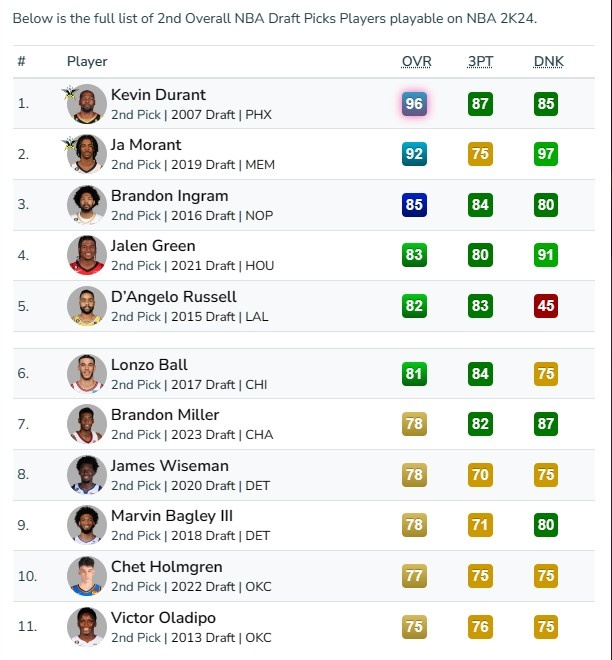Click Lonzo Ball's avatar image

[x=87, y=374]
